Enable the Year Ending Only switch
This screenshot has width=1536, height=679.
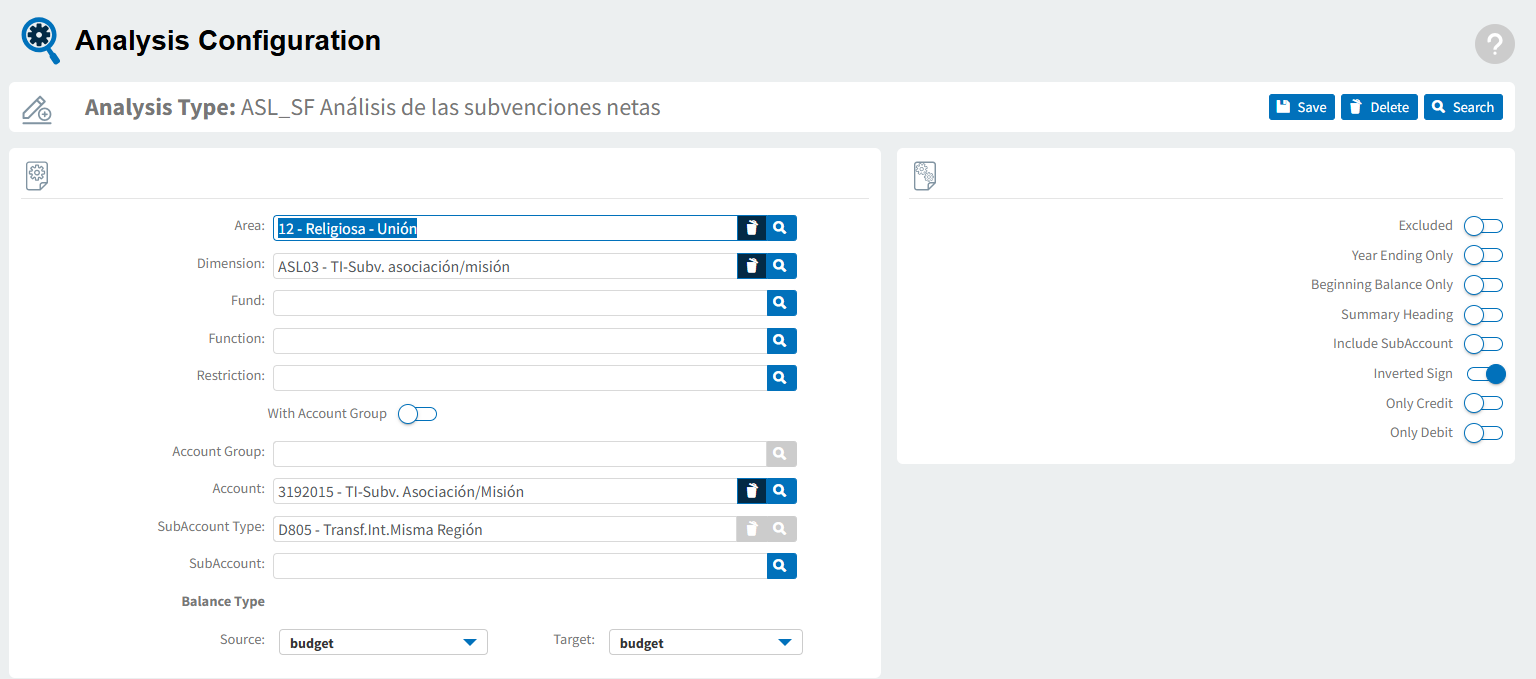(x=1484, y=256)
